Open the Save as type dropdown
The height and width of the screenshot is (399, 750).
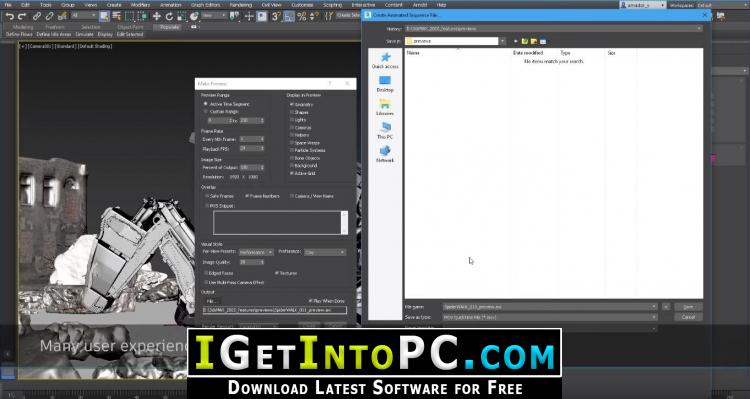coord(654,317)
